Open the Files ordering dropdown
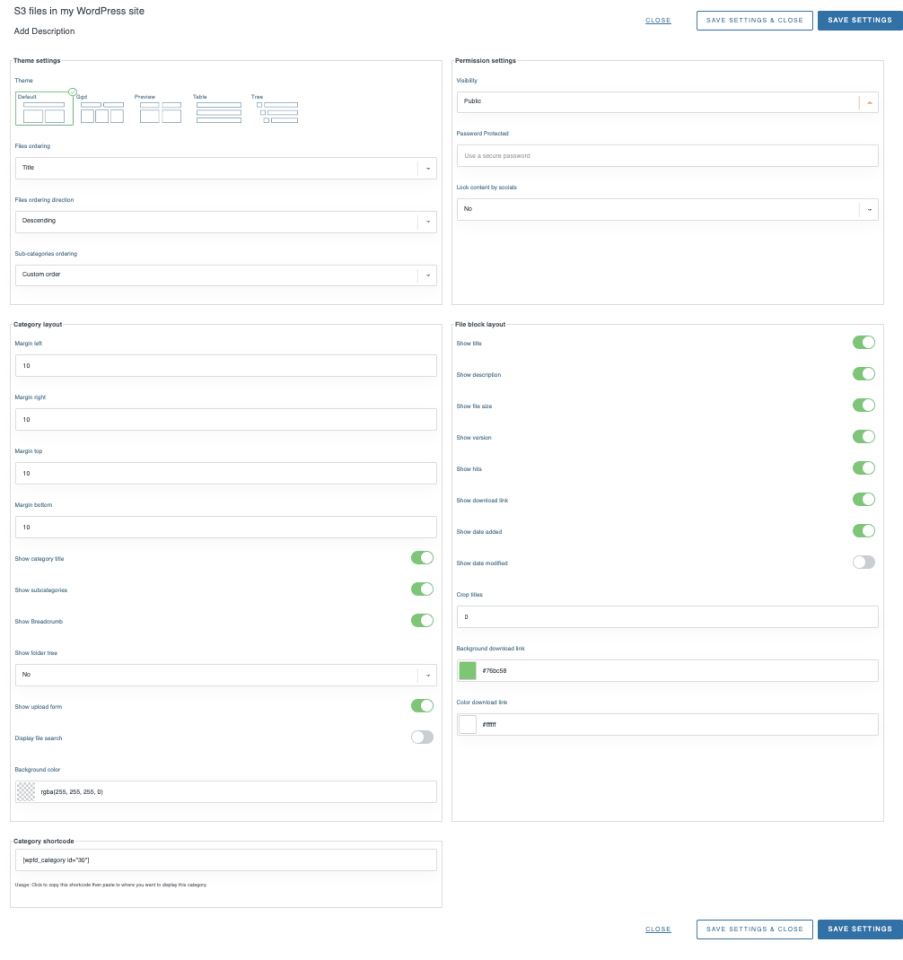The height and width of the screenshot is (960, 903). coord(226,168)
